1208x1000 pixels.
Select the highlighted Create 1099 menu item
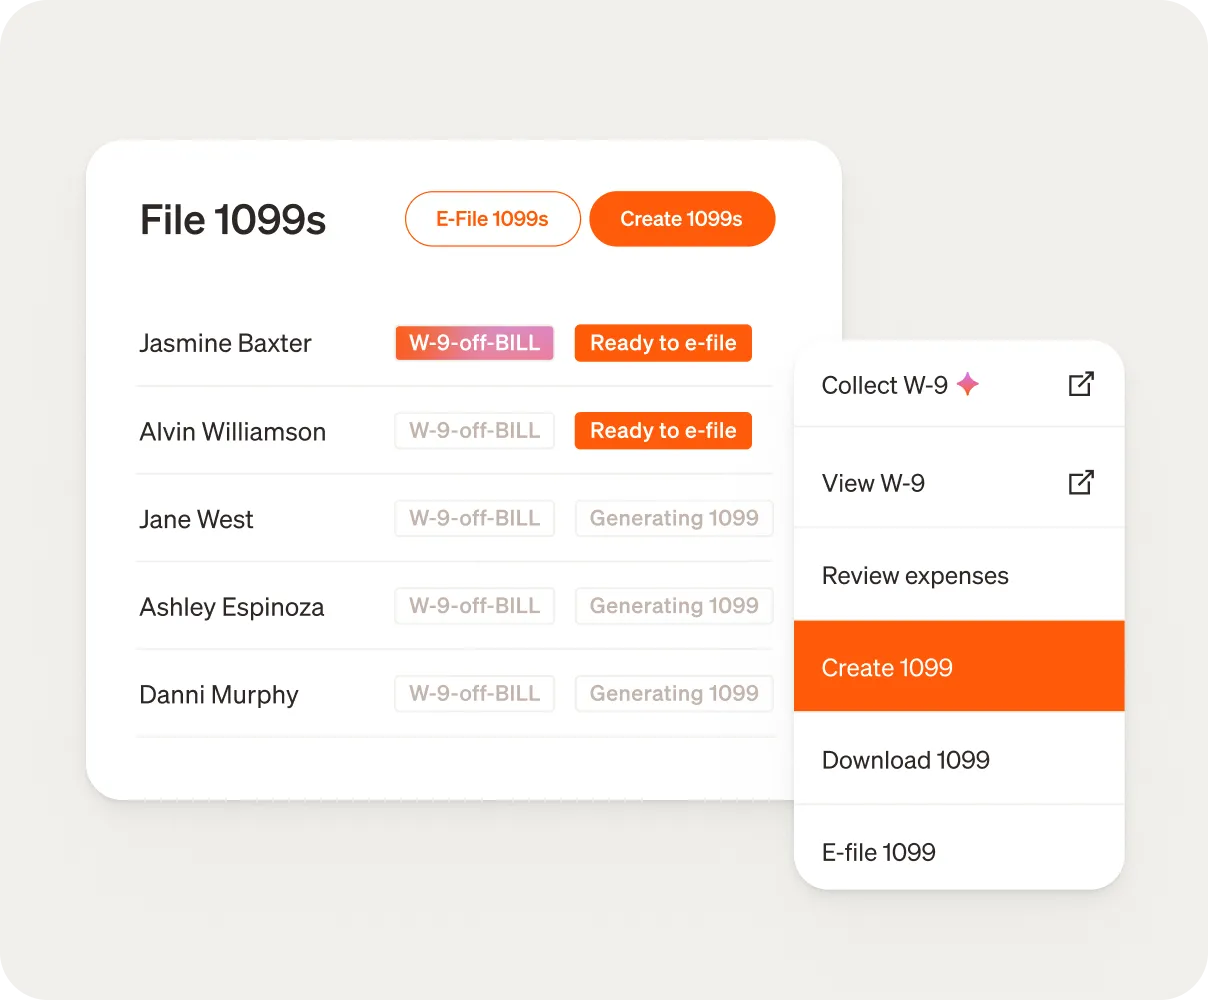pyautogui.click(x=959, y=667)
